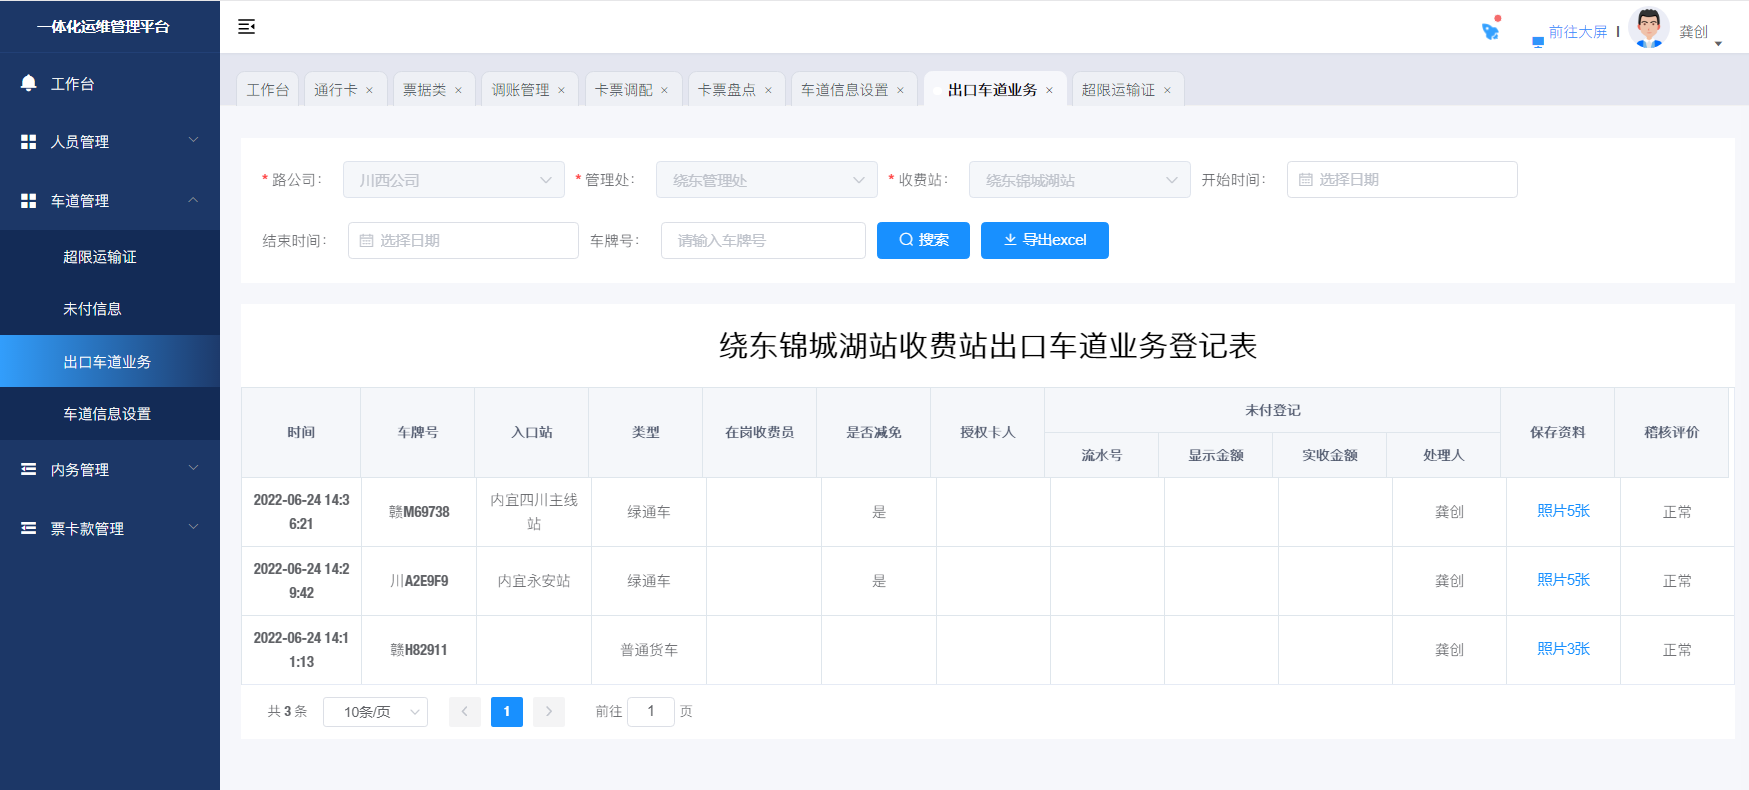Click the 内务管理 list icon
The height and width of the screenshot is (790, 1749).
(x=29, y=469)
